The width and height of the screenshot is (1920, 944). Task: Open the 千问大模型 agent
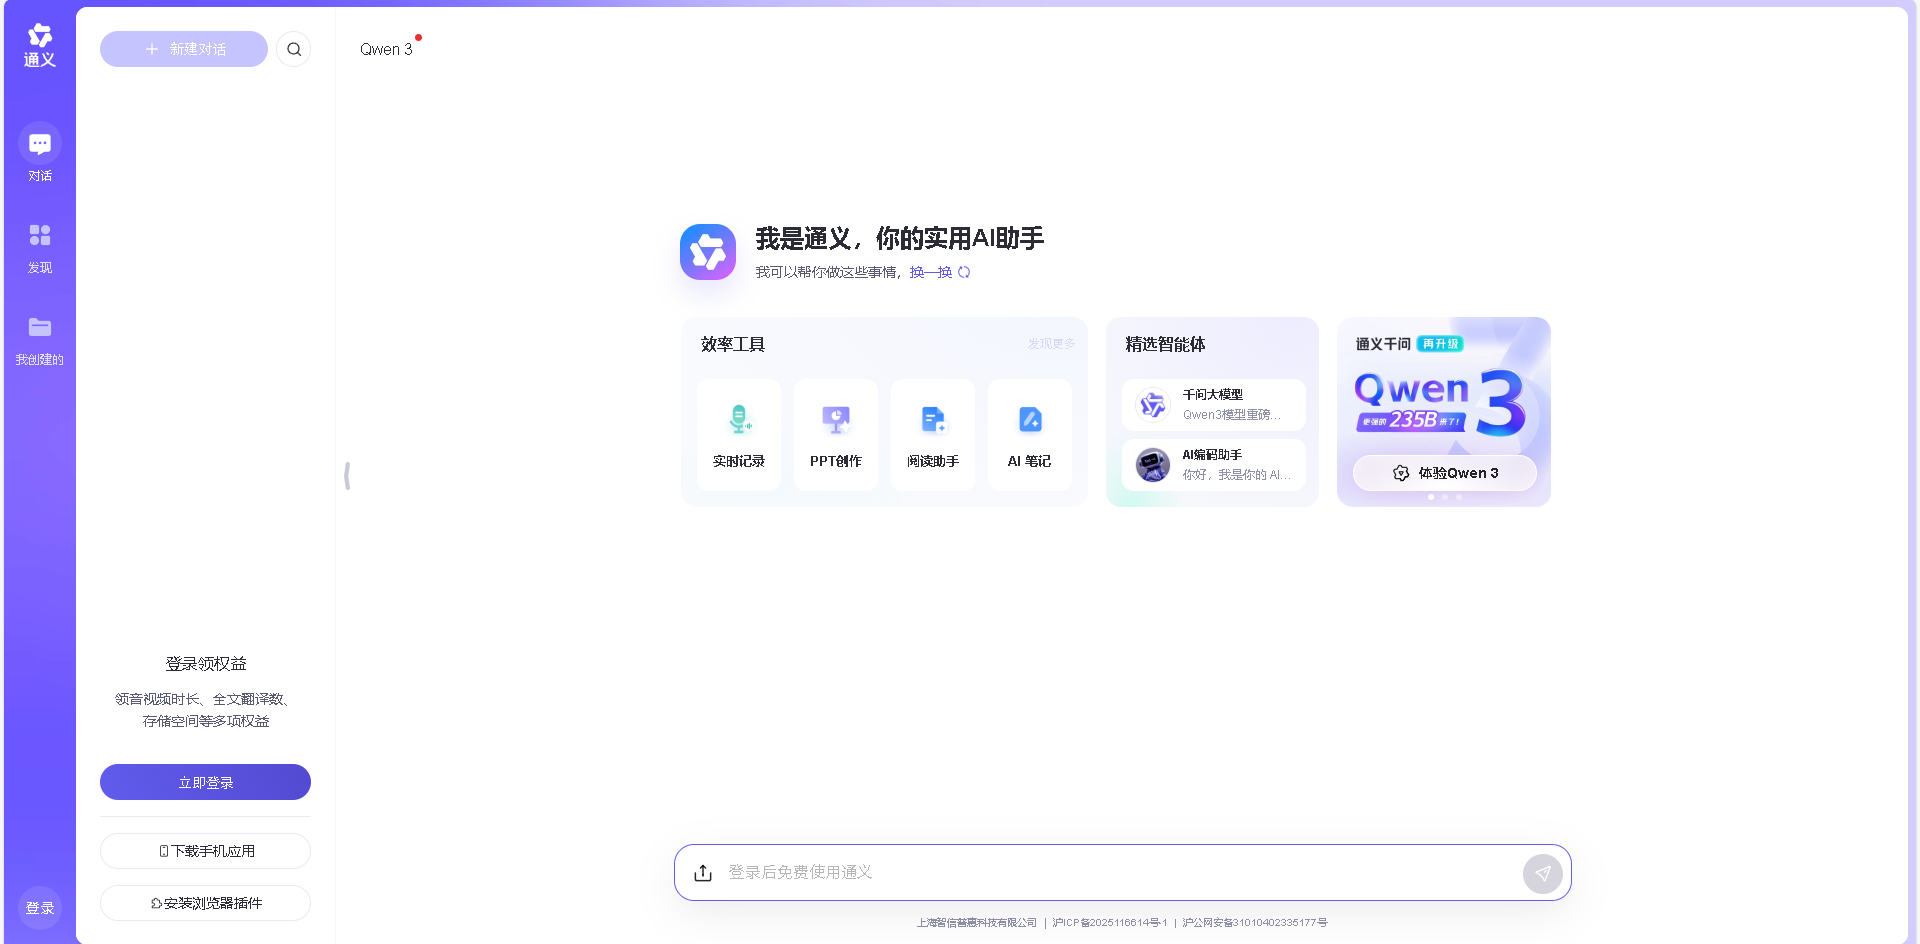1212,404
